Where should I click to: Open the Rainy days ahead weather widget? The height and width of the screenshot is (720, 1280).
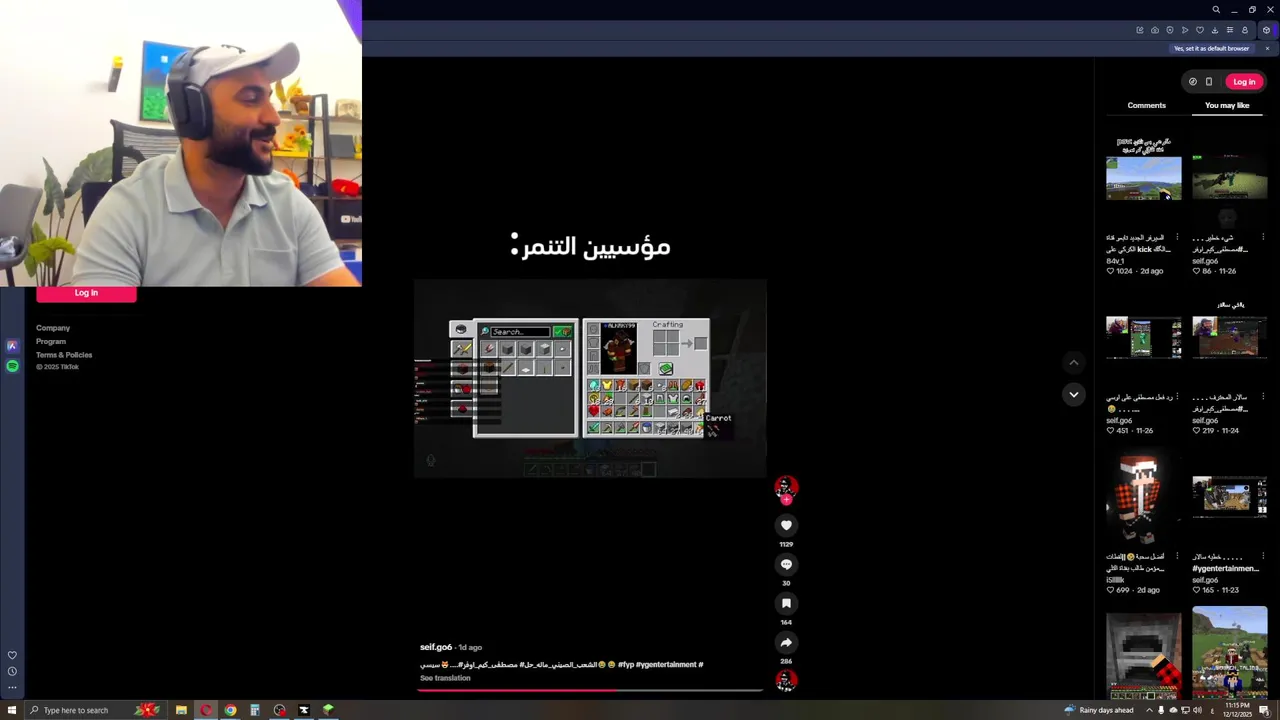(x=1098, y=710)
